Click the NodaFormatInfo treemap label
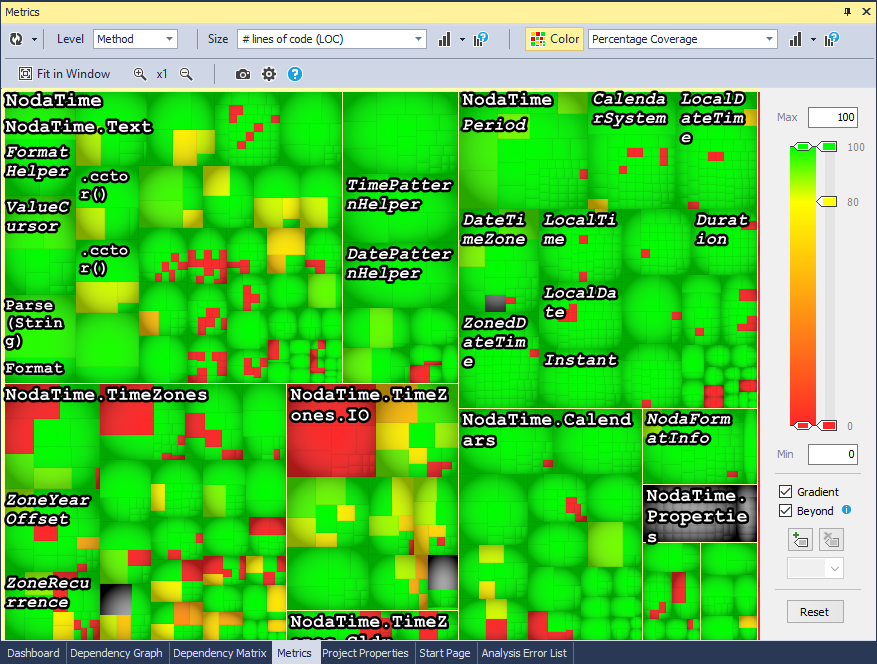Image resolution: width=877 pixels, height=664 pixels. (x=689, y=428)
